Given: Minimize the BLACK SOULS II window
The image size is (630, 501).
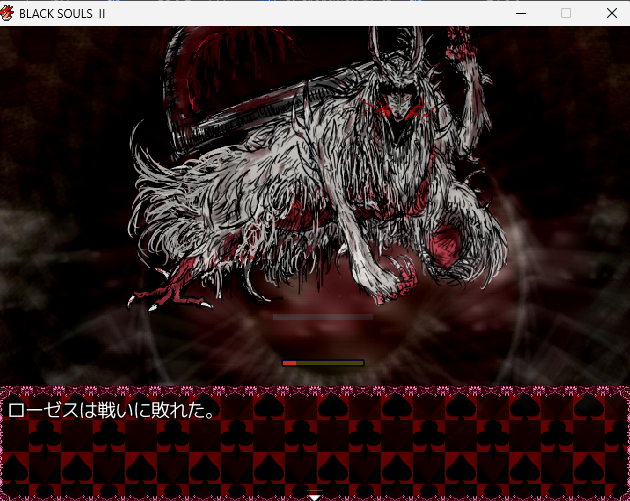Looking at the screenshot, I should pyautogui.click(x=520, y=13).
